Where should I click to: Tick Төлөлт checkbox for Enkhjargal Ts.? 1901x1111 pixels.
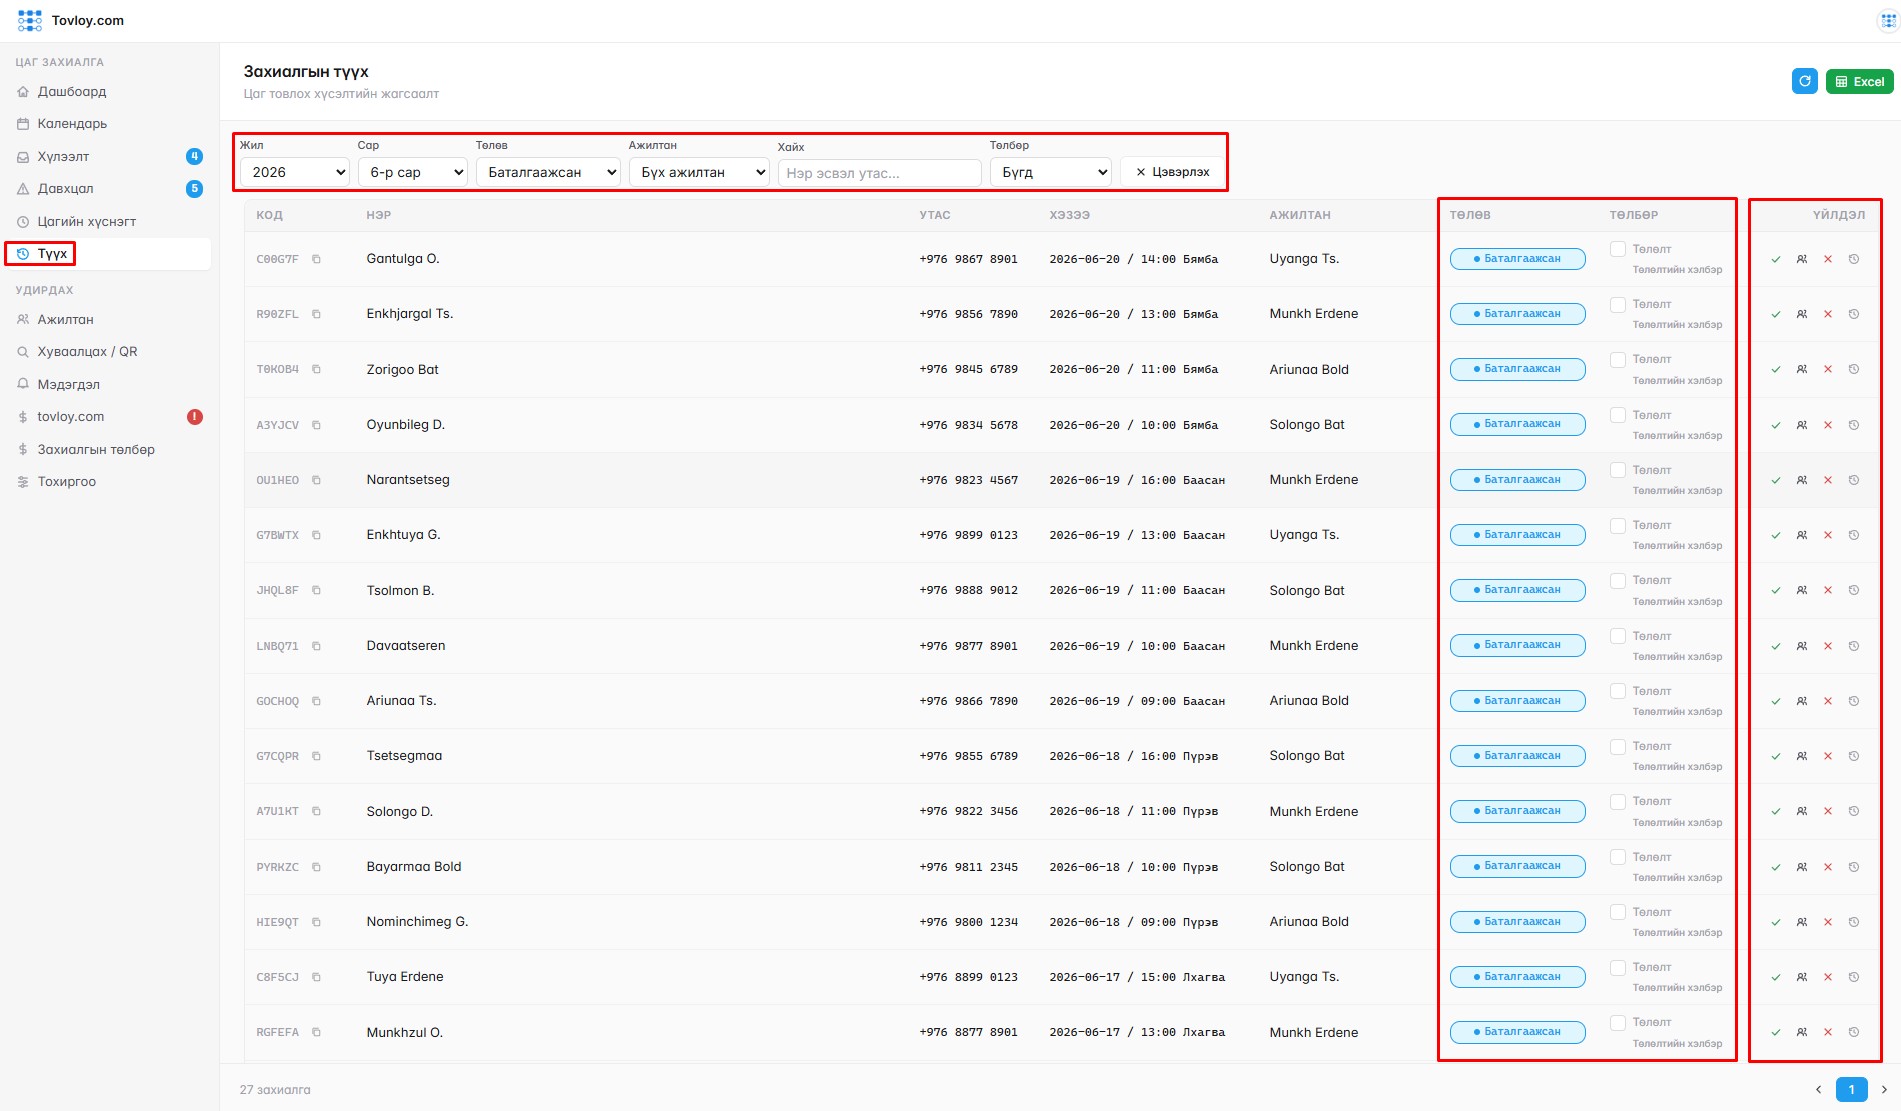click(1618, 304)
